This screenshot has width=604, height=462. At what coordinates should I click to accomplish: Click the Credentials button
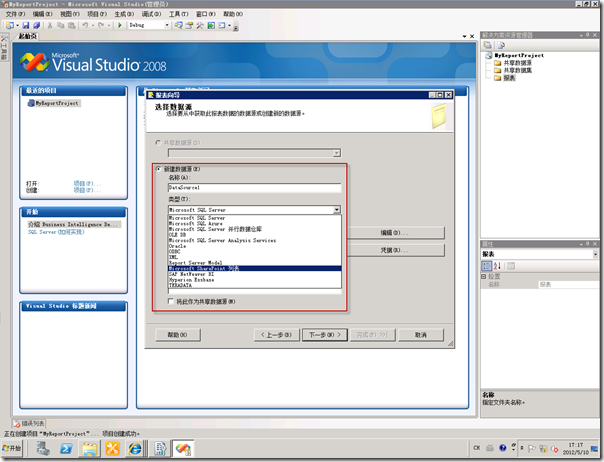point(396,250)
